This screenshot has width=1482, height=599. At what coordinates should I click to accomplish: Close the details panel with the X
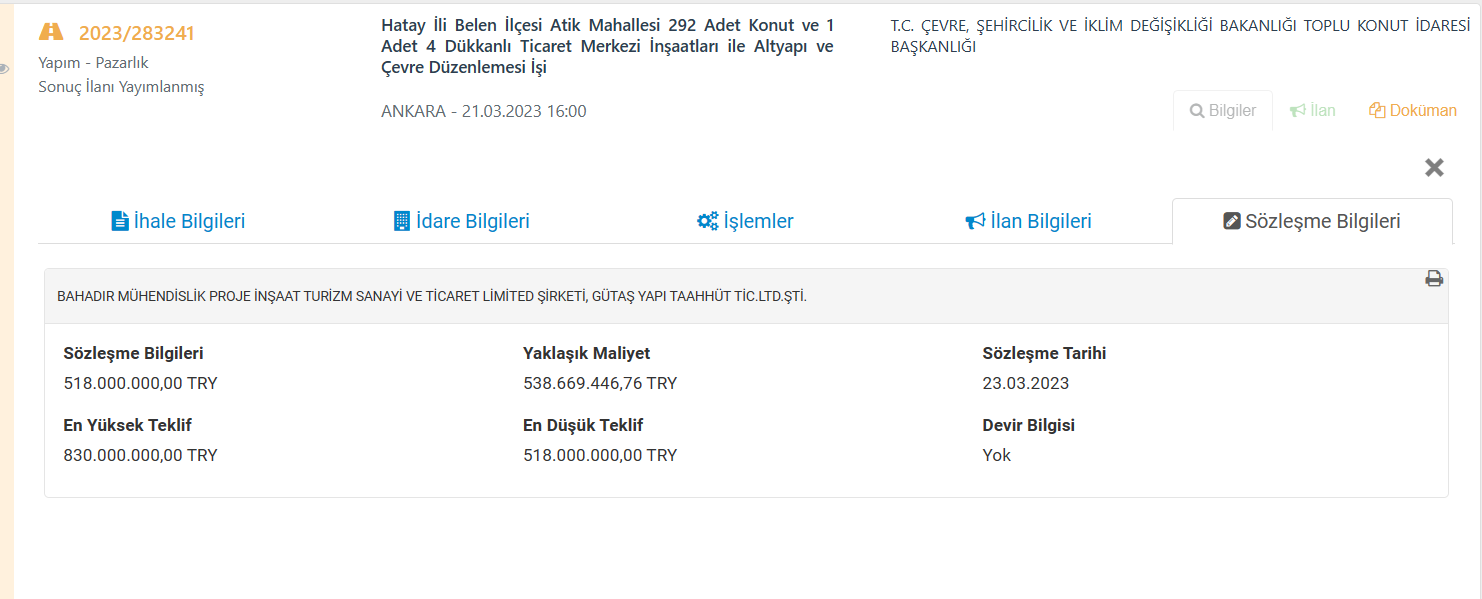(x=1434, y=168)
